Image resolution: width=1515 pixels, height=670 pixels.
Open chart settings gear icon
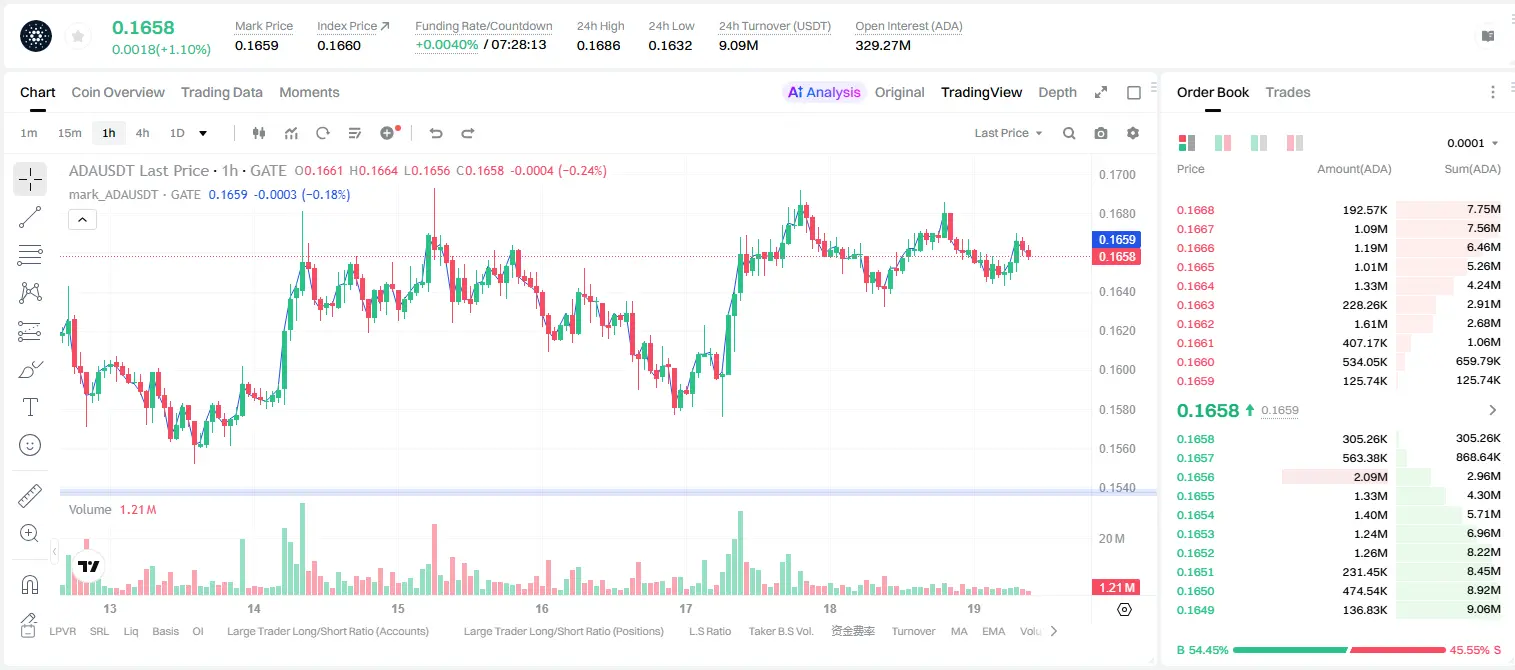[x=1133, y=133]
